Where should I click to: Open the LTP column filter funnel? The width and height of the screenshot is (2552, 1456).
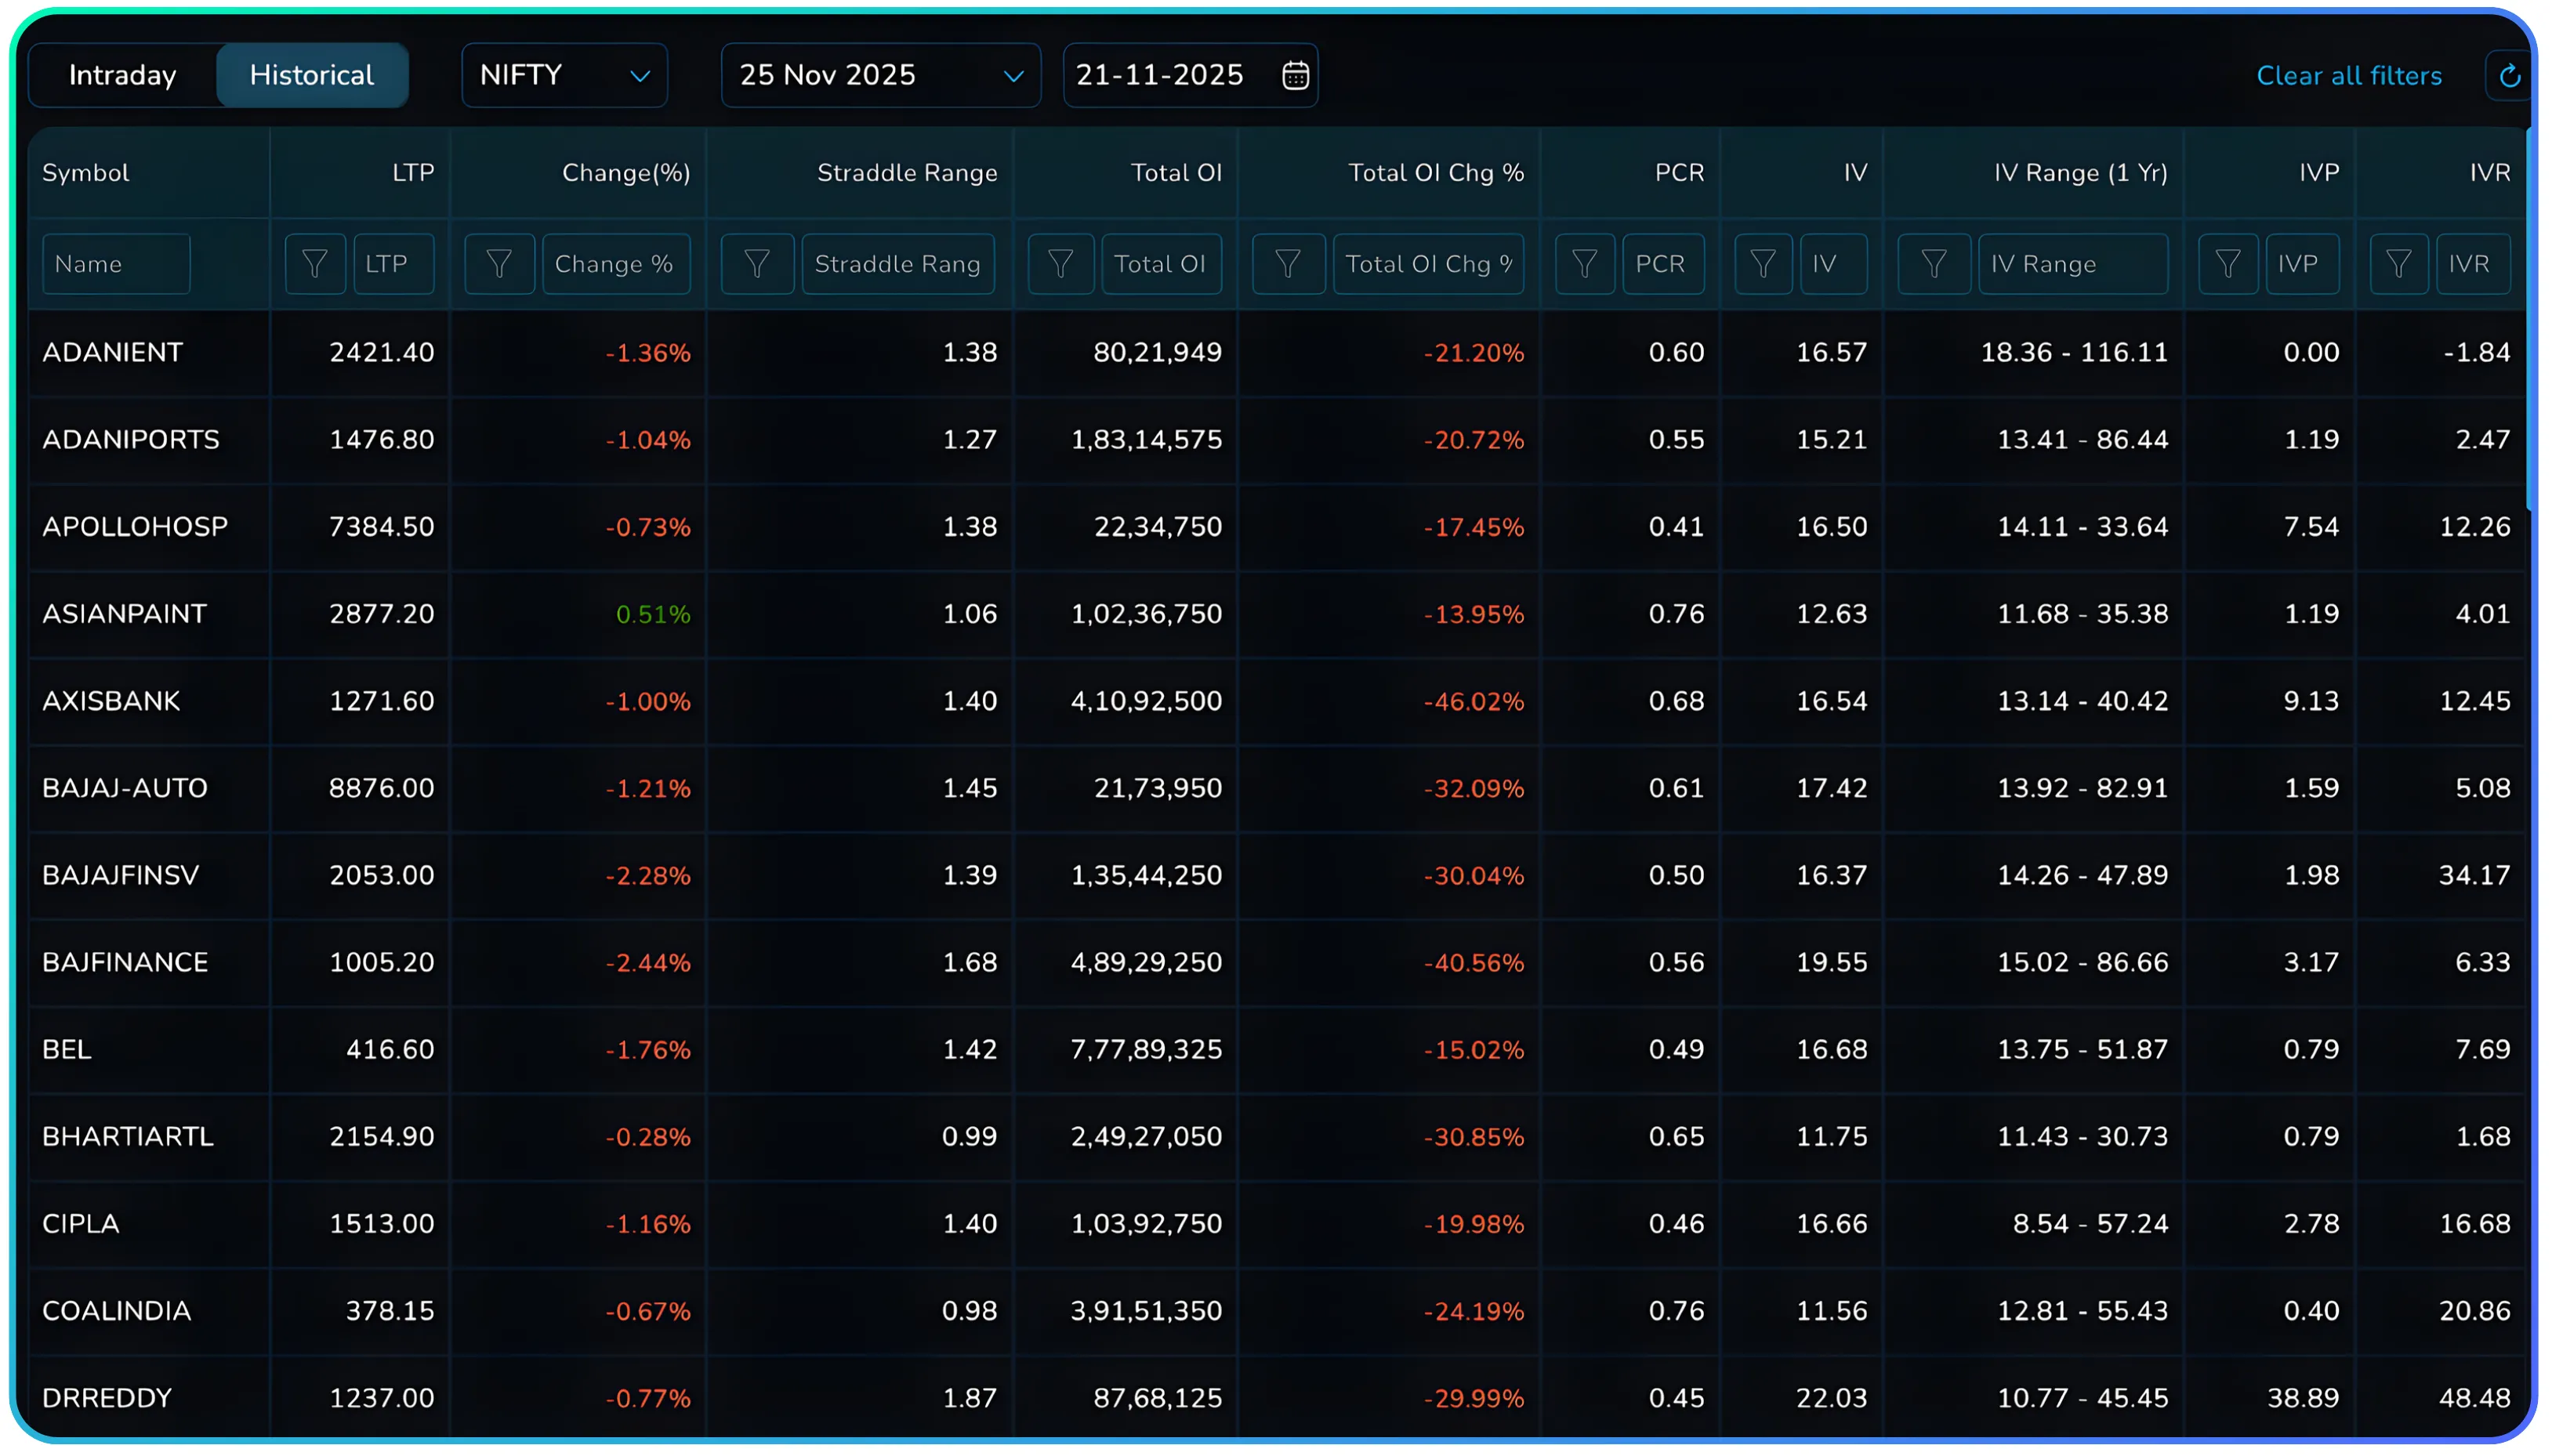[x=315, y=263]
